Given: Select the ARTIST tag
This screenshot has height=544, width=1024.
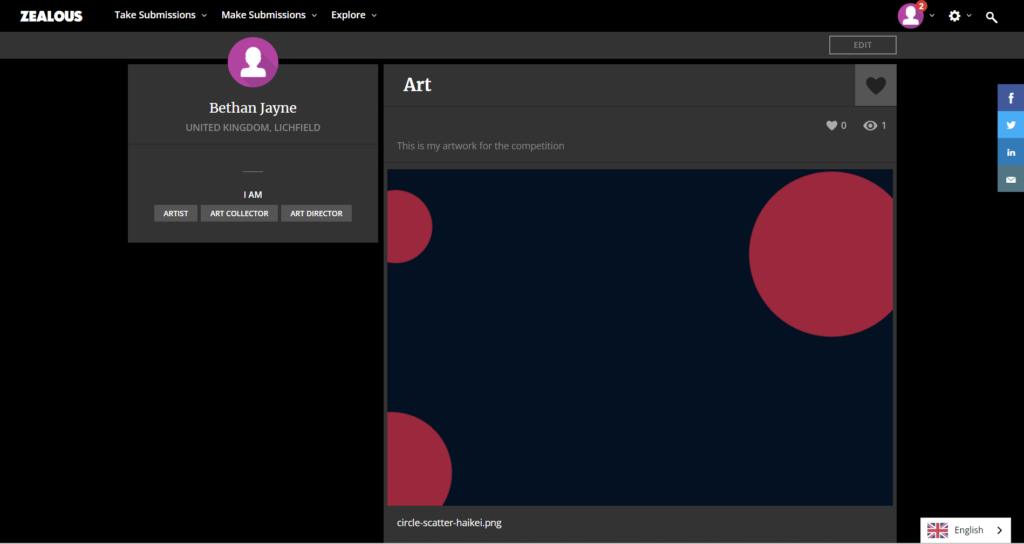Looking at the screenshot, I should 176,213.
